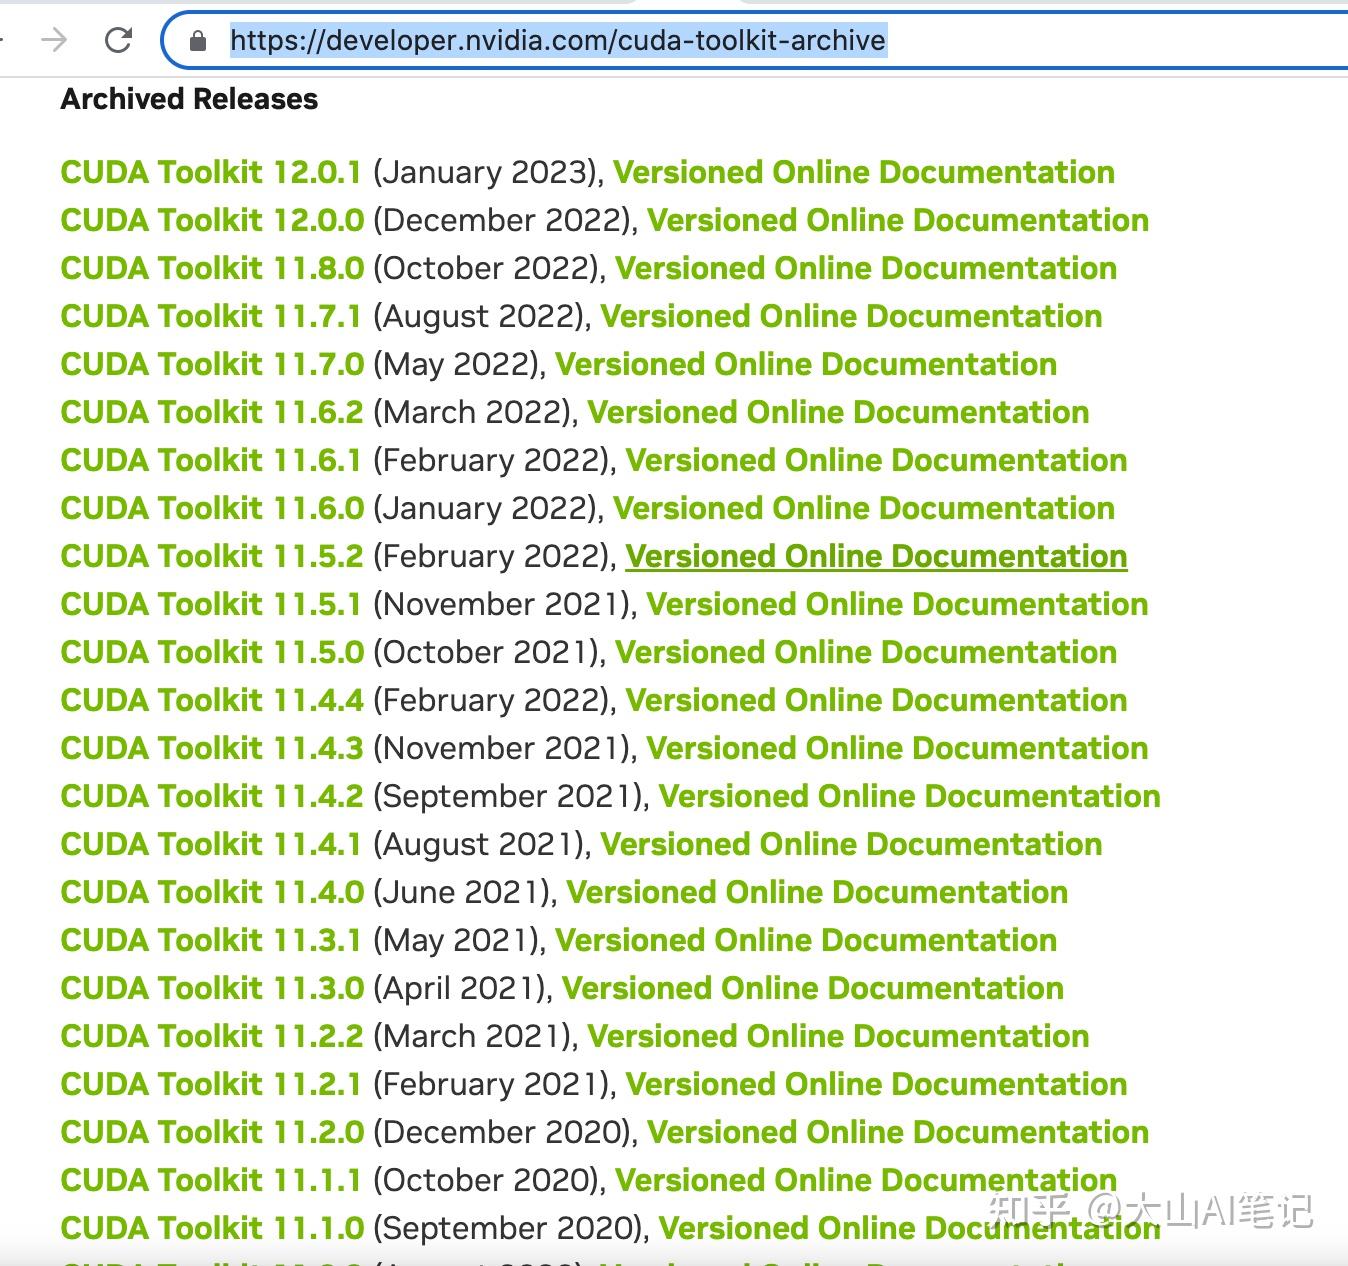
Task: Open CUDA Toolkit 11.7.1 archive link
Action: coord(210,316)
